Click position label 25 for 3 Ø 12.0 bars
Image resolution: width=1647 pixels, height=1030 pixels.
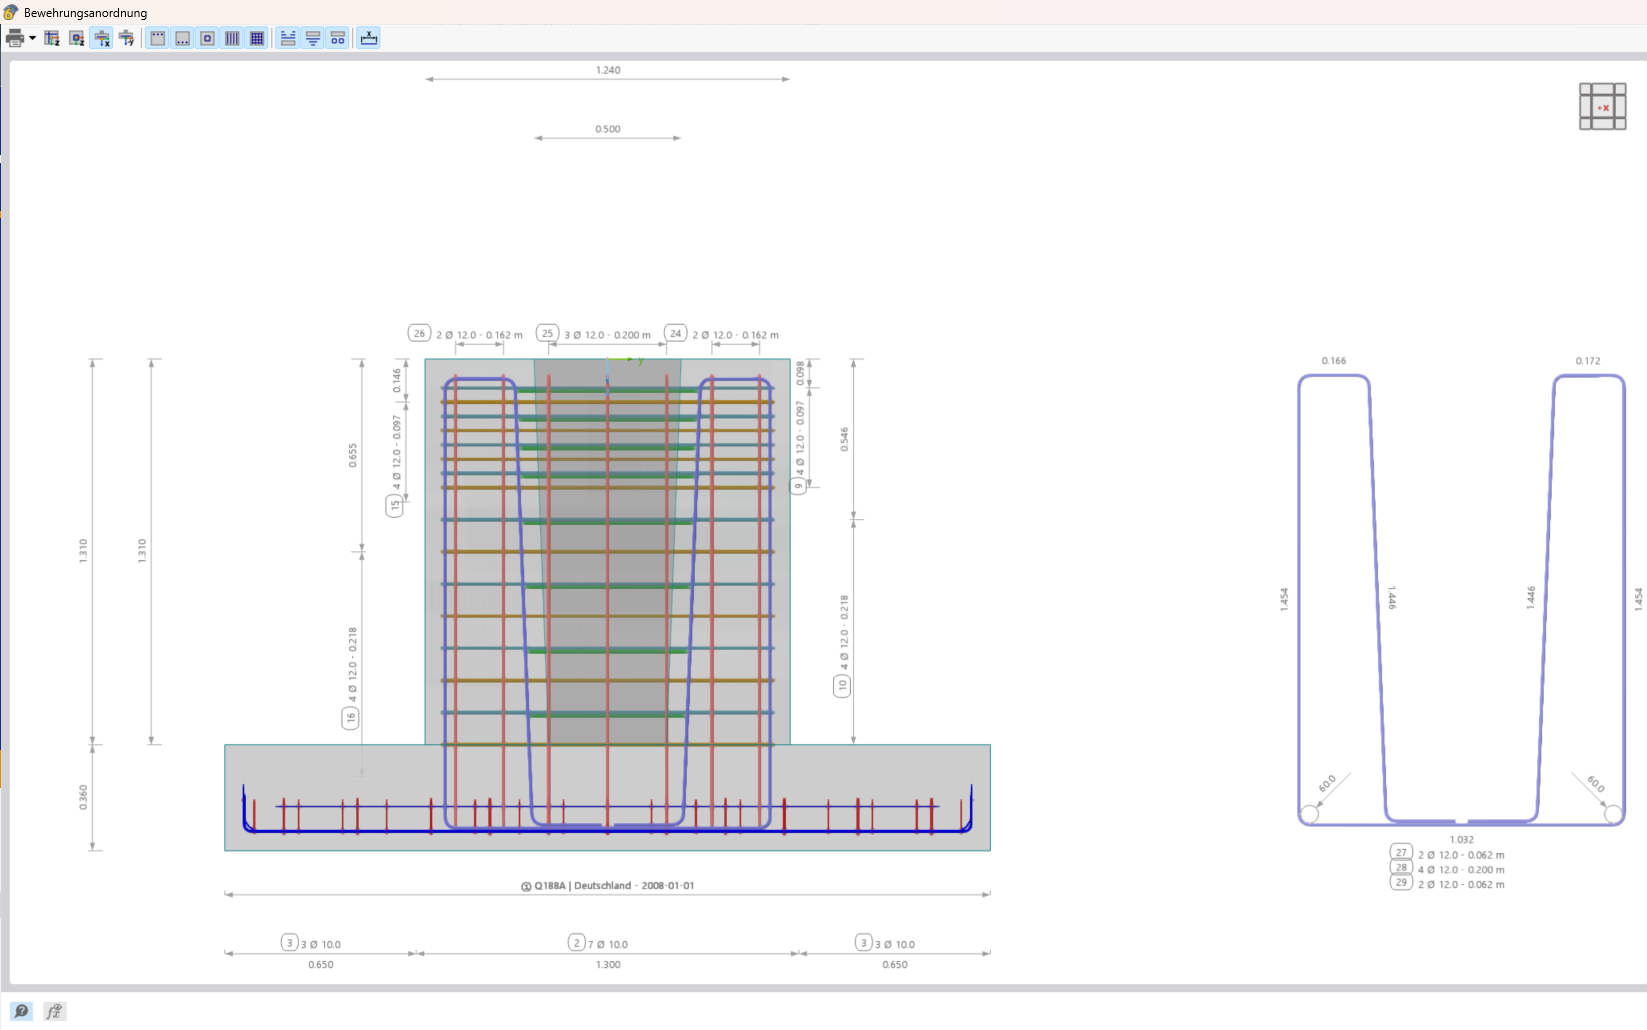(547, 333)
